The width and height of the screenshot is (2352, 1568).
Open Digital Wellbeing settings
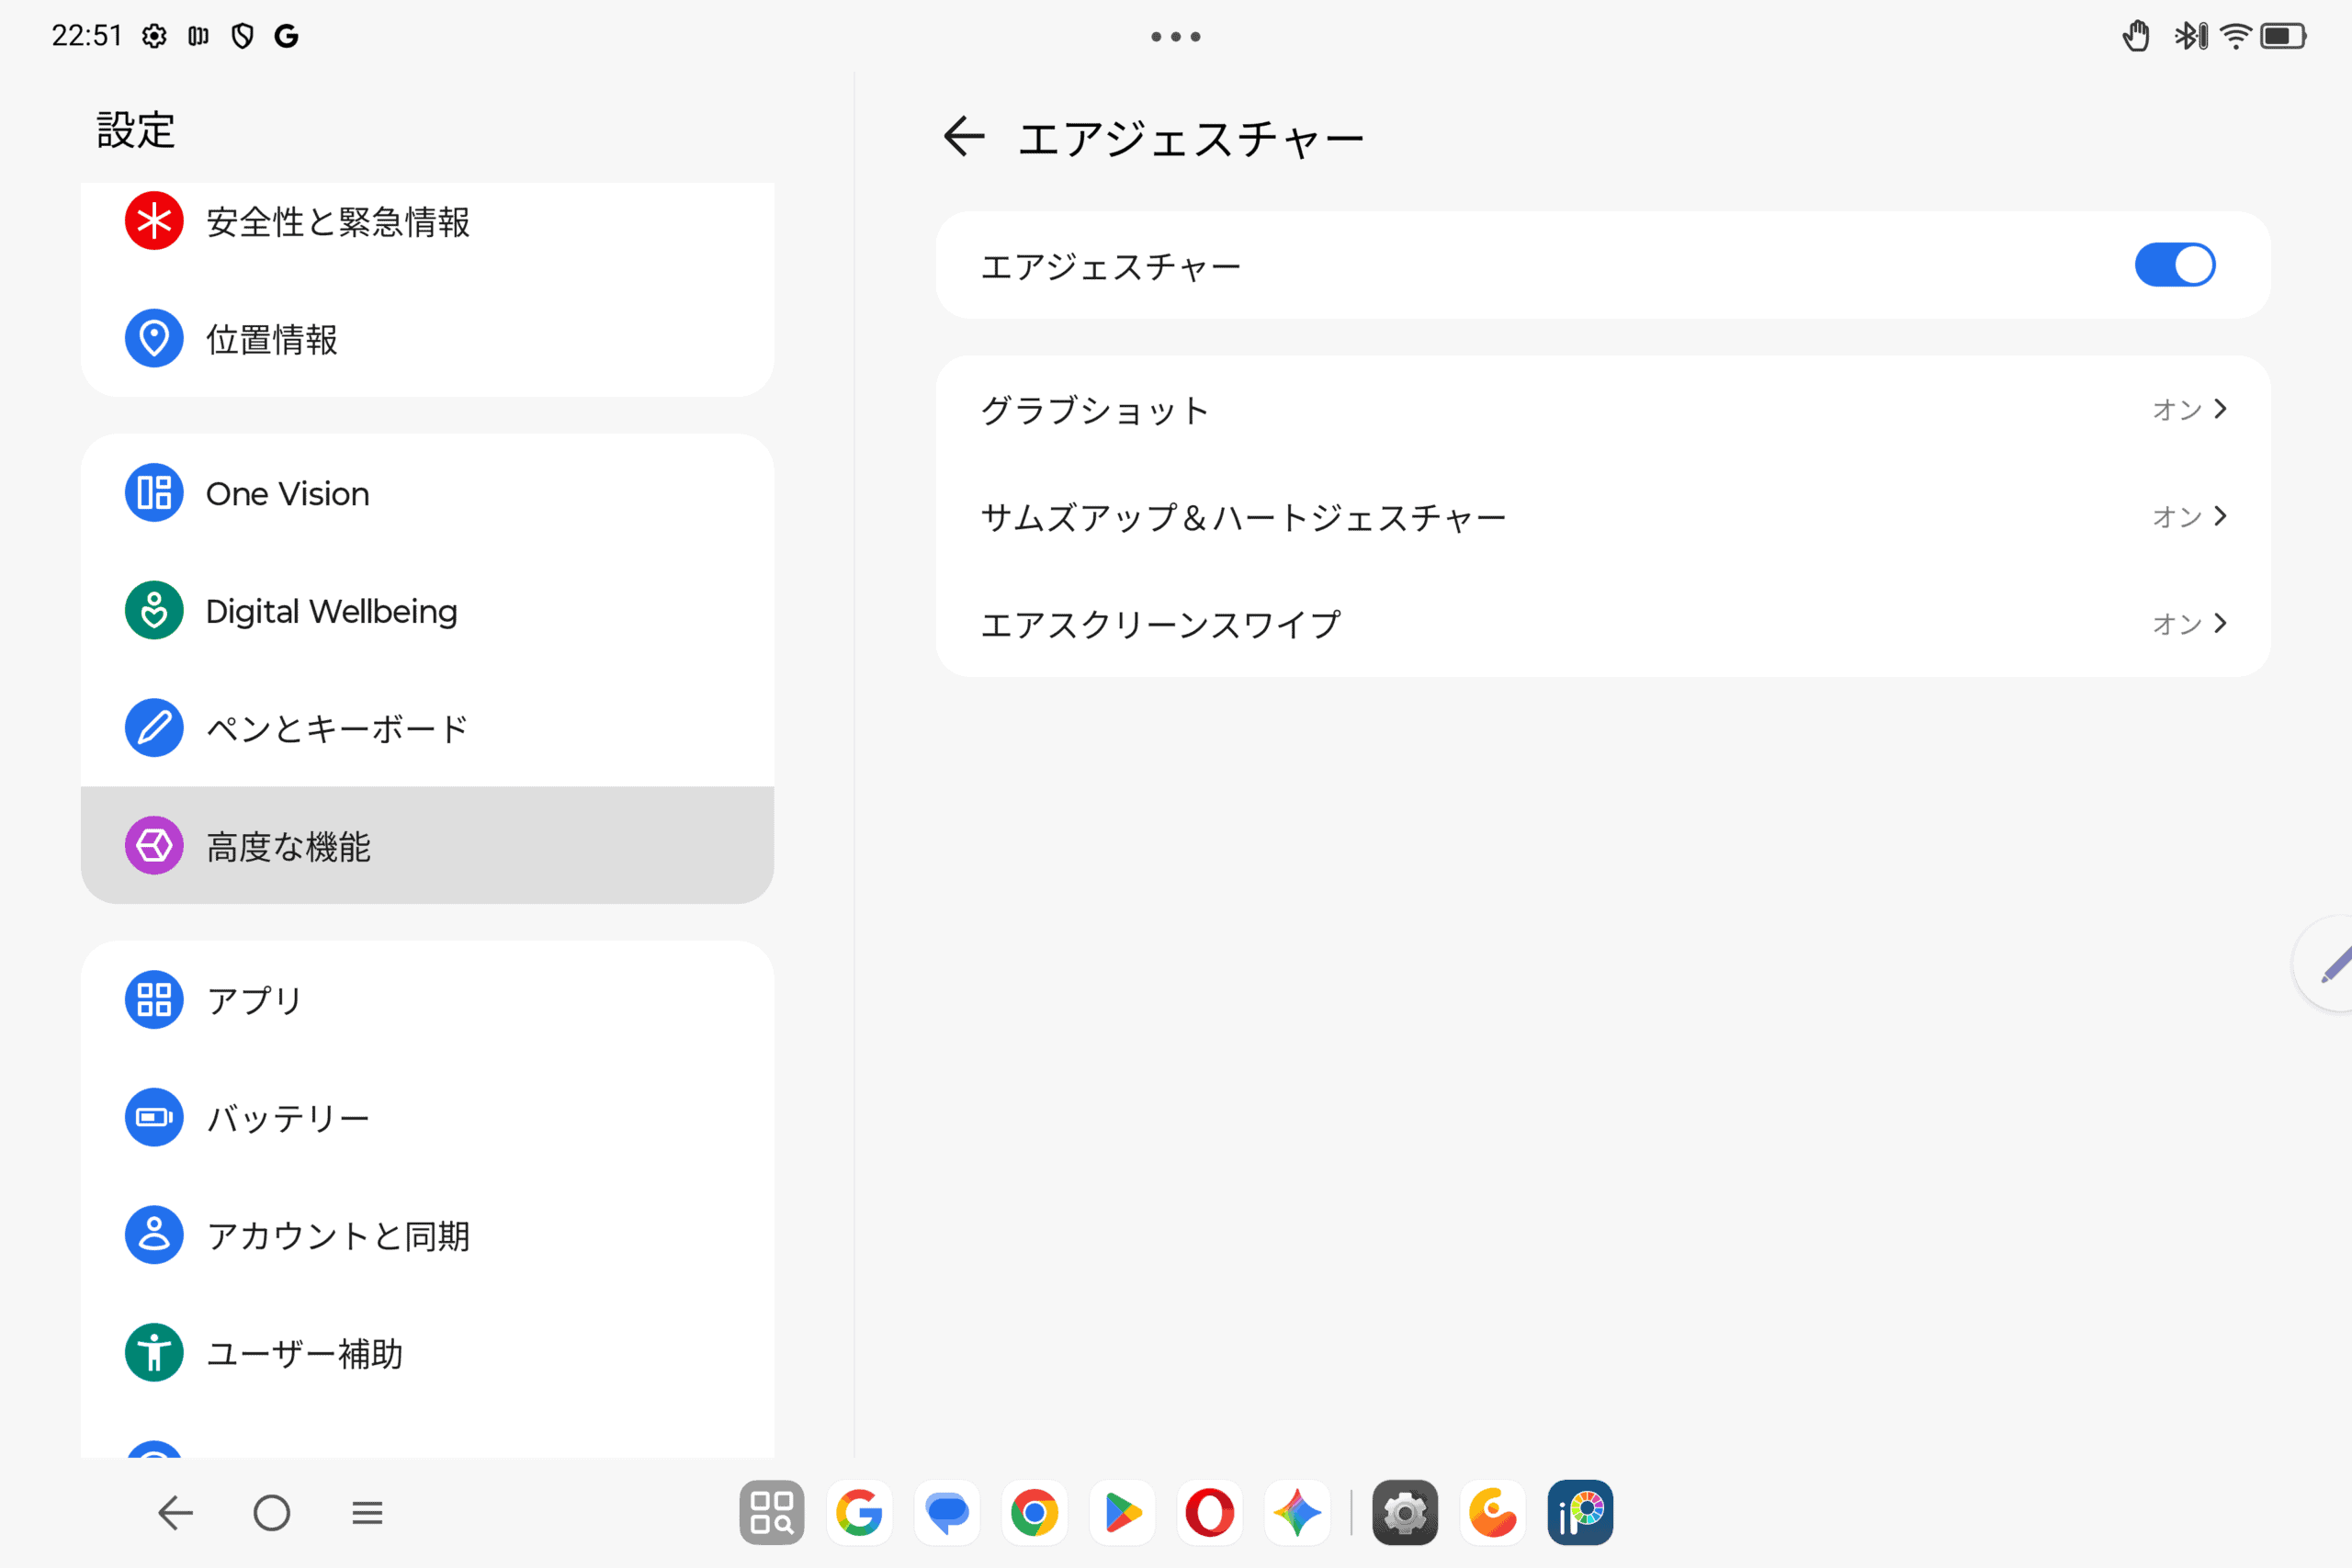[x=427, y=611]
